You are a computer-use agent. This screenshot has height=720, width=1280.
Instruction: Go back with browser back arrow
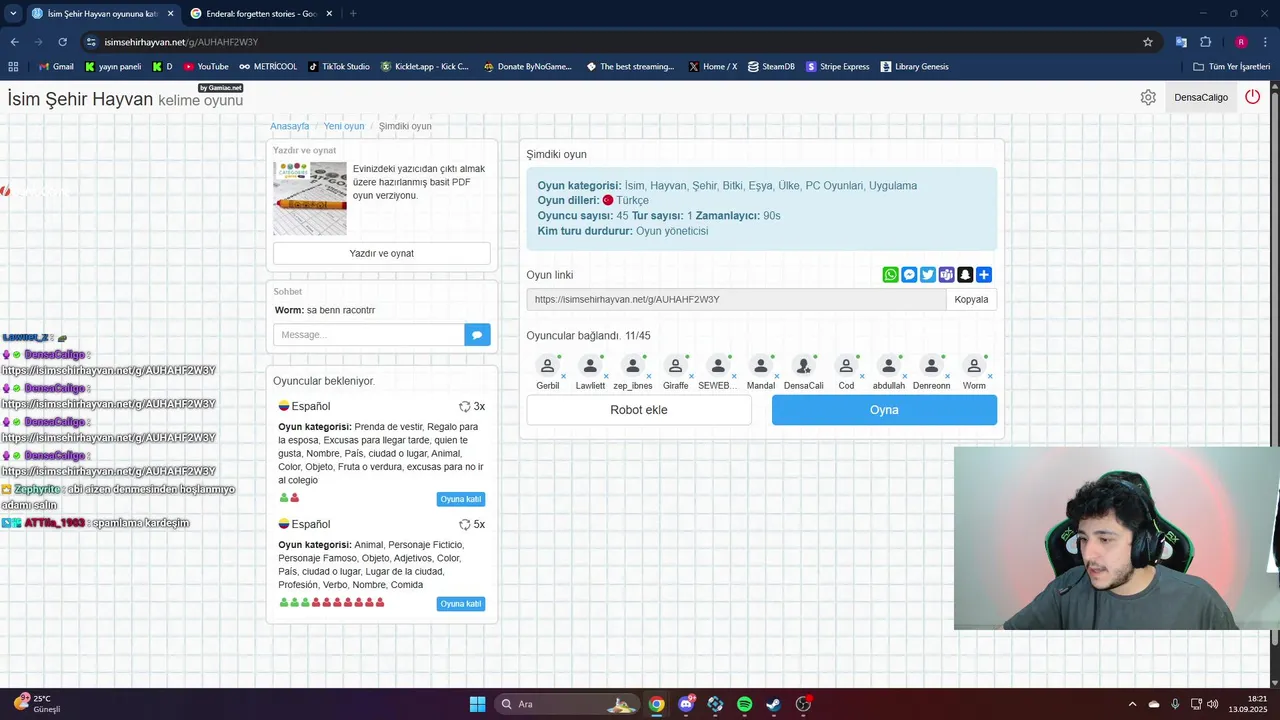click(x=14, y=42)
